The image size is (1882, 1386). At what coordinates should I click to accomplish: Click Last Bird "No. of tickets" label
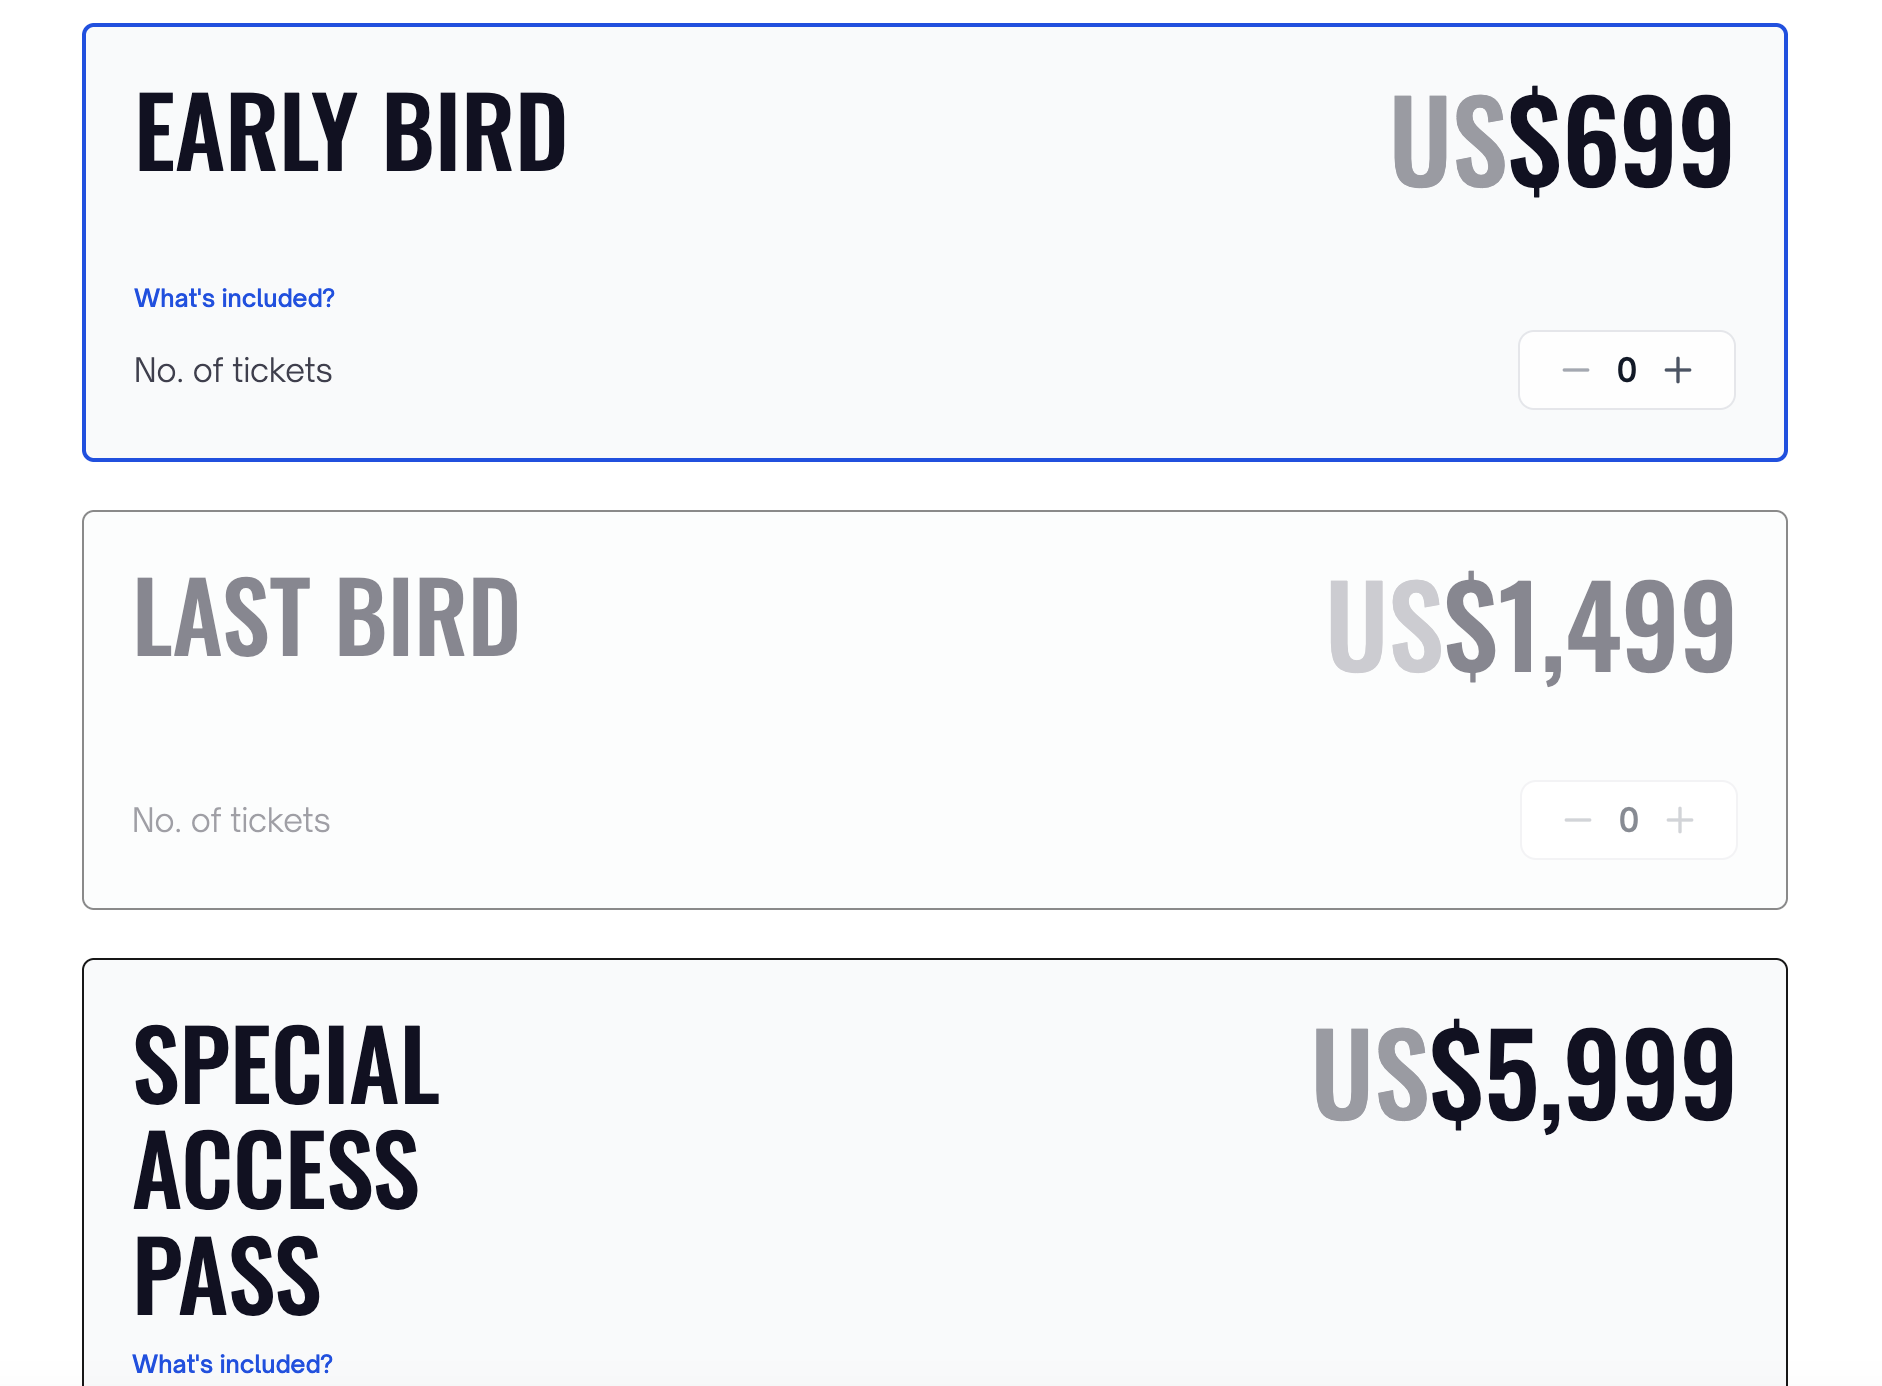tap(231, 820)
